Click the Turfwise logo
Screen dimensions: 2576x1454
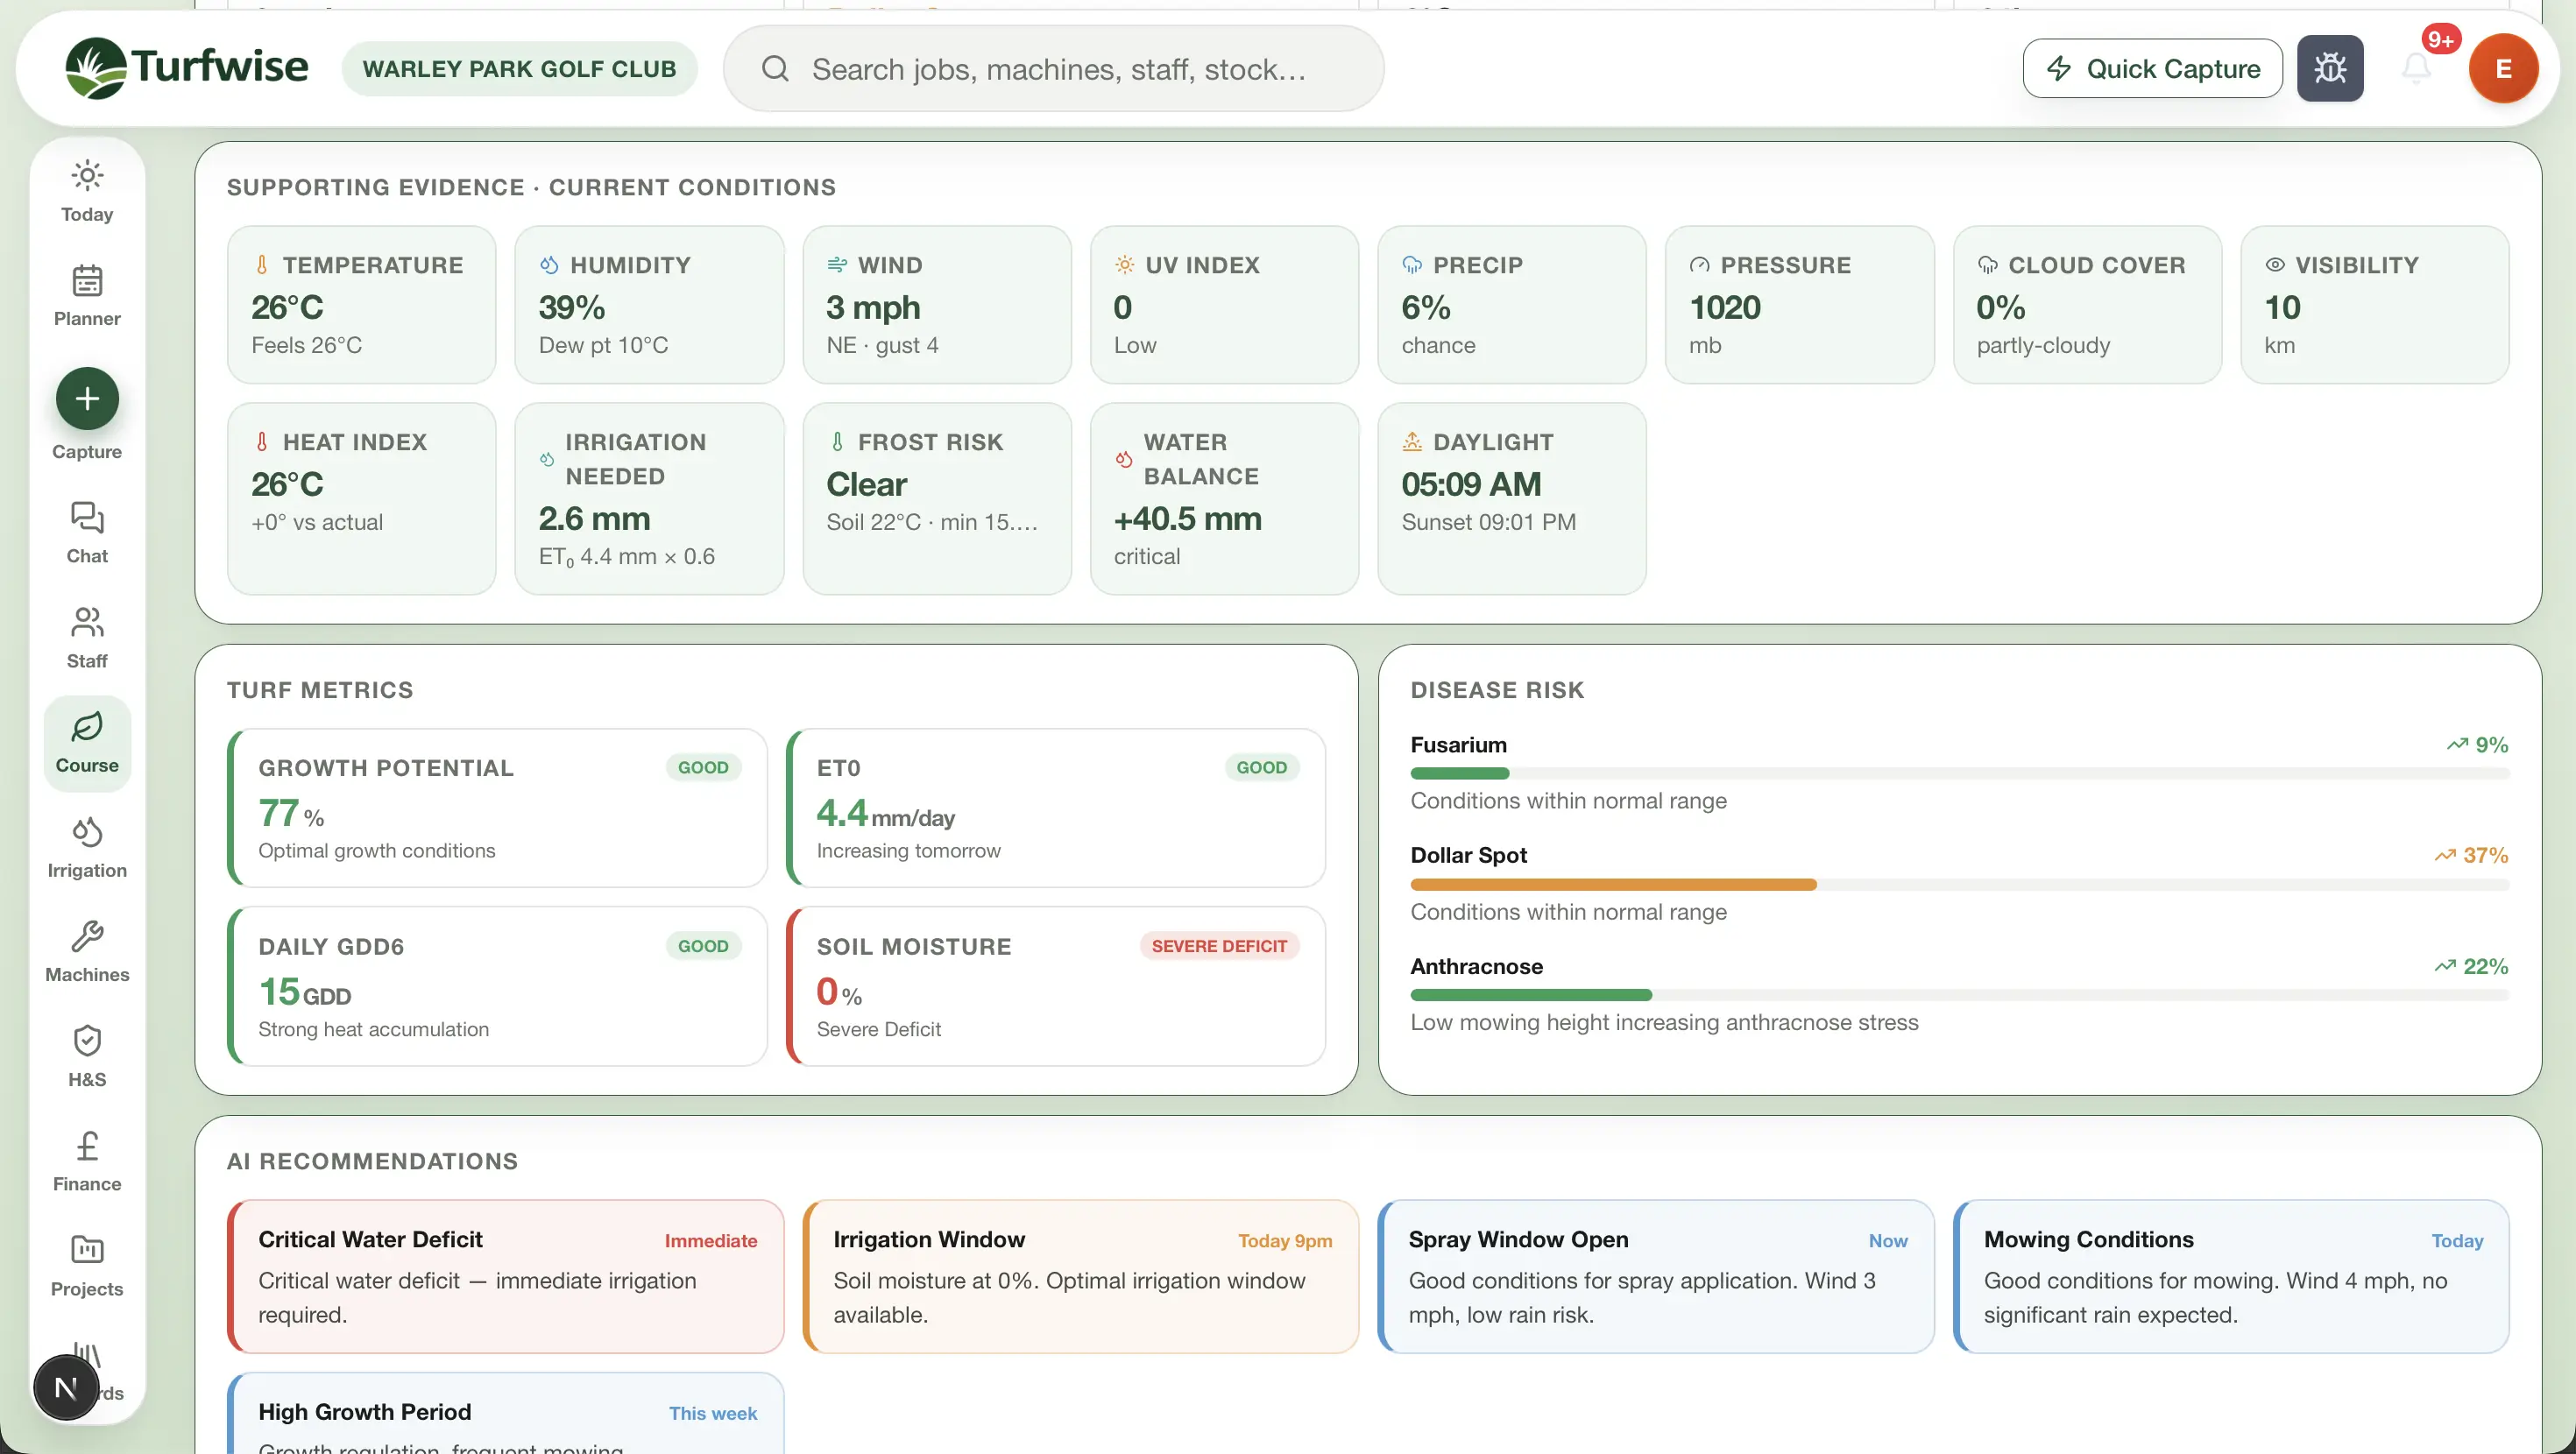[x=187, y=68]
